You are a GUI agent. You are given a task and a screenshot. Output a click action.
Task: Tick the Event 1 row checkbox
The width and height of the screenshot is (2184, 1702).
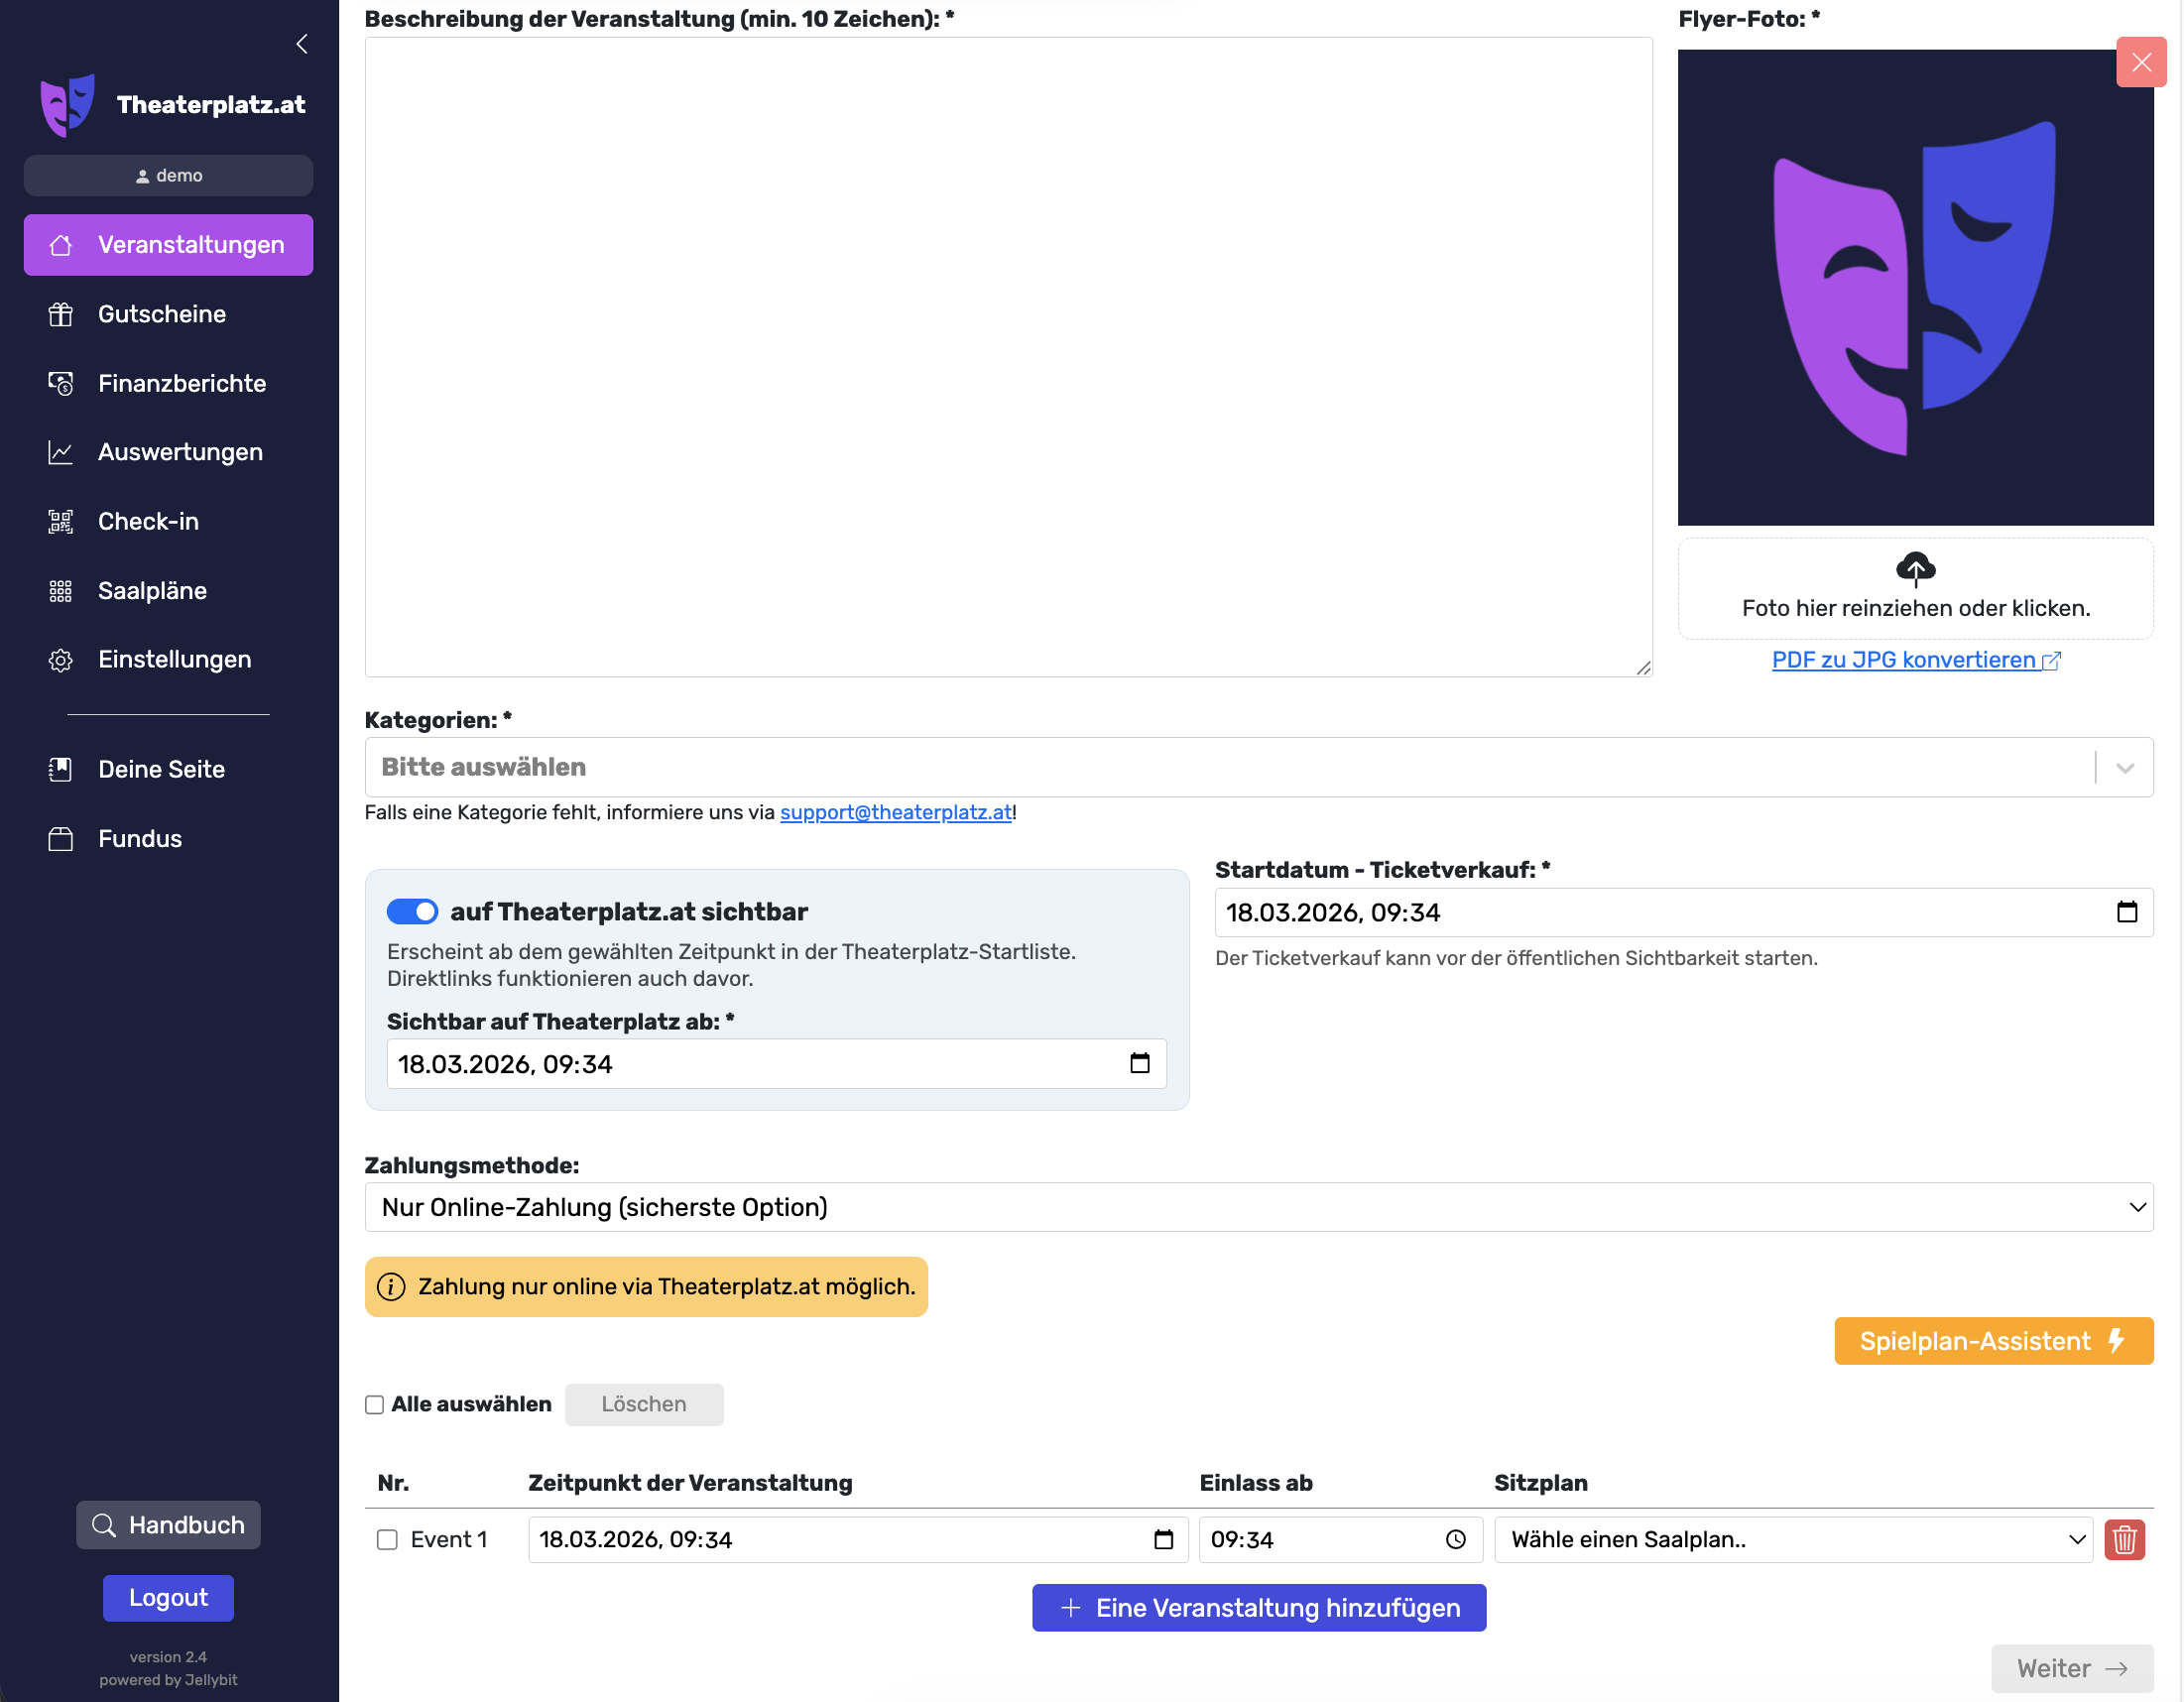tap(387, 1539)
